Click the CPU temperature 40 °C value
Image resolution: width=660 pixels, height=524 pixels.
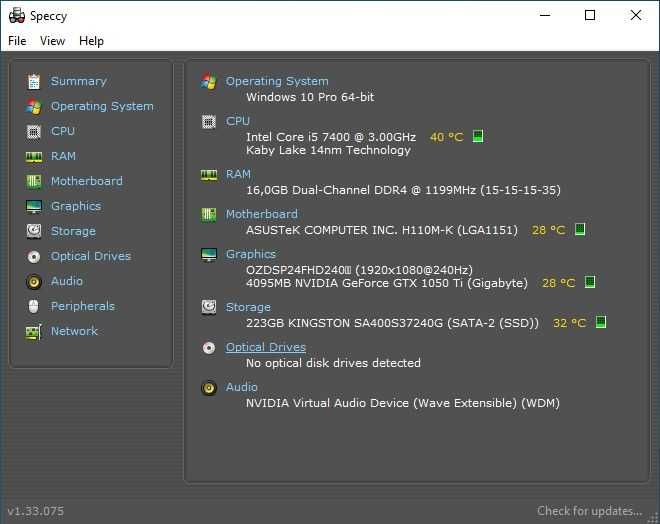(447, 137)
